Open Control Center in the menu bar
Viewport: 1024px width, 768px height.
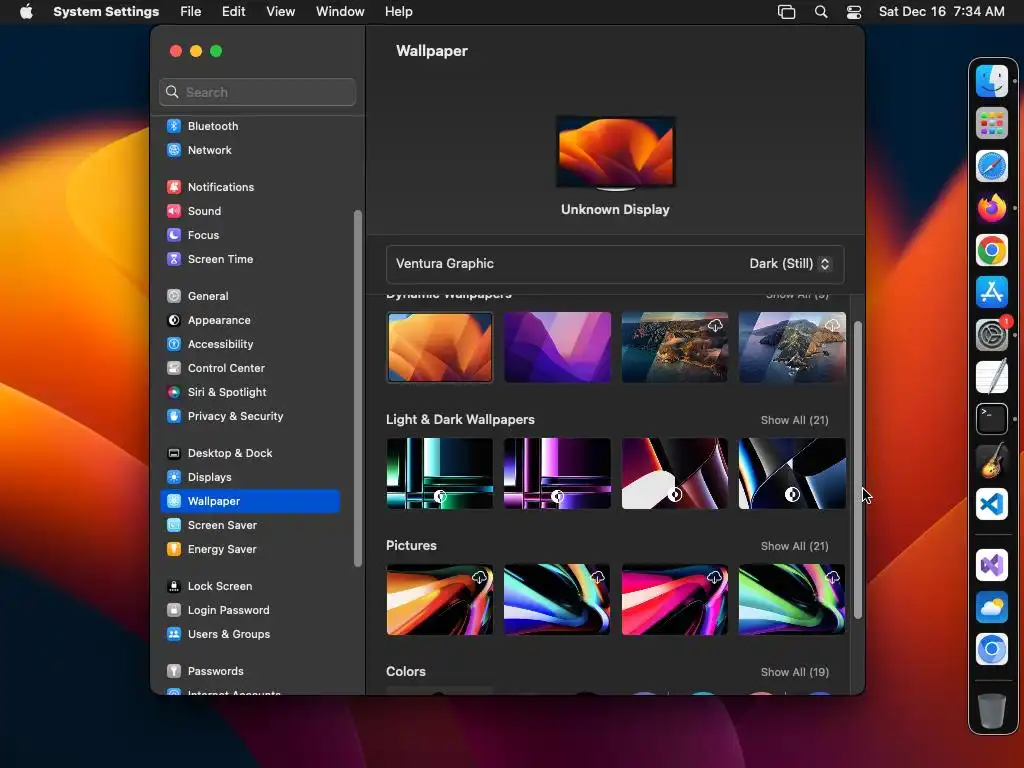point(854,12)
